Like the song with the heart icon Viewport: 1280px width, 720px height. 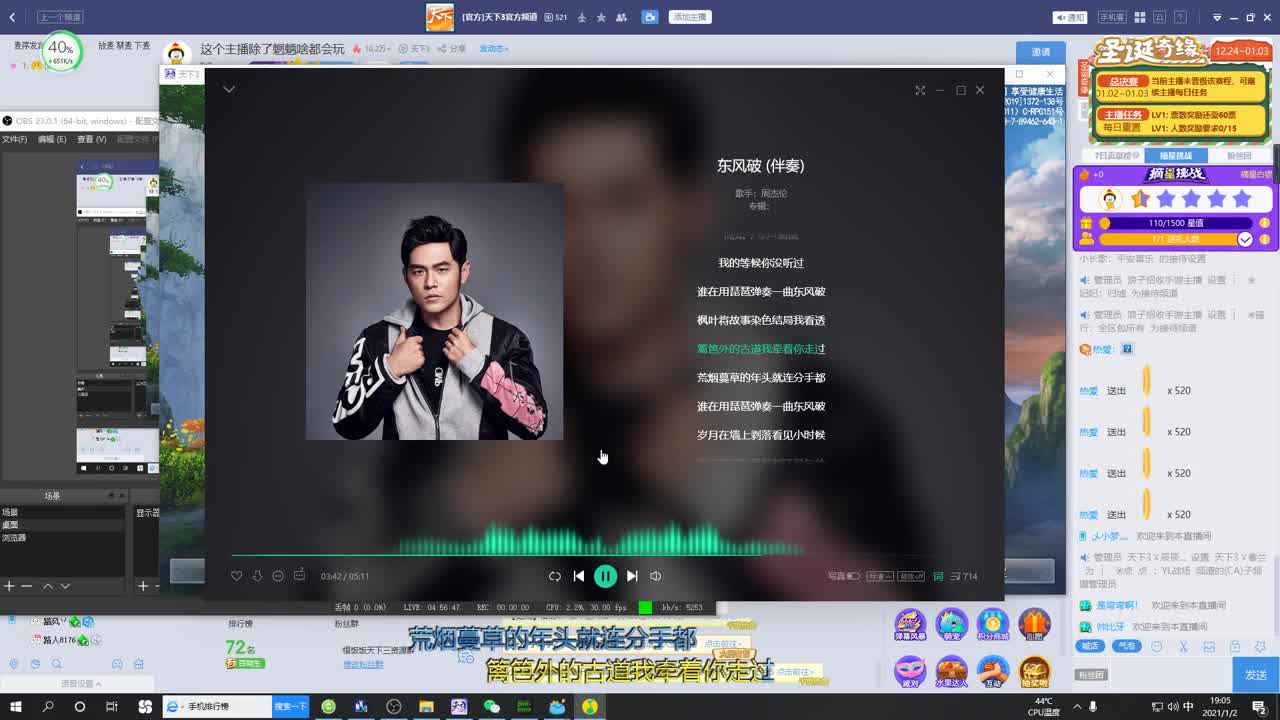(x=237, y=576)
